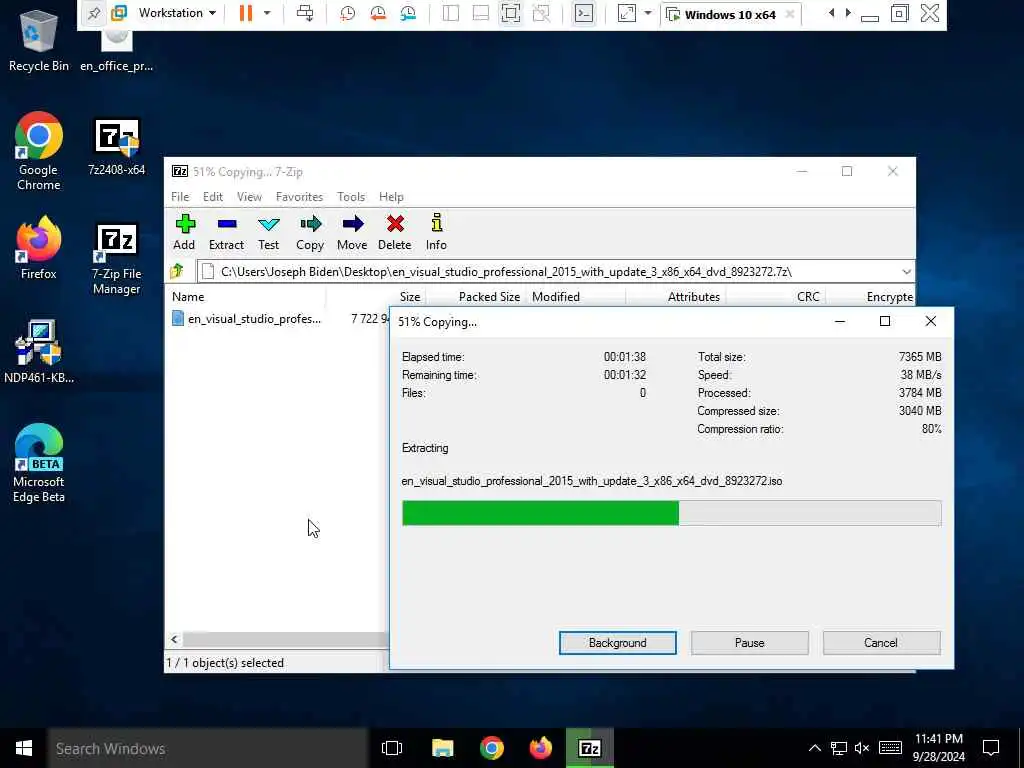This screenshot has height=768, width=1024.
Task: Click the revert snapshot icon
Action: point(377,13)
